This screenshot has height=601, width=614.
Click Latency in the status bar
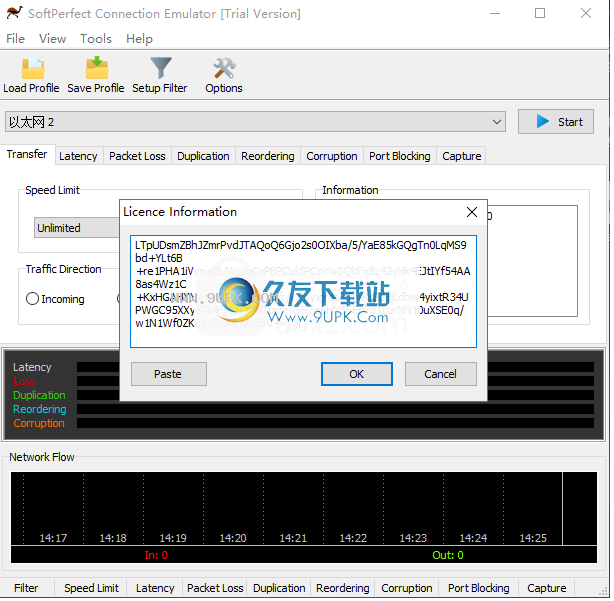pos(155,588)
